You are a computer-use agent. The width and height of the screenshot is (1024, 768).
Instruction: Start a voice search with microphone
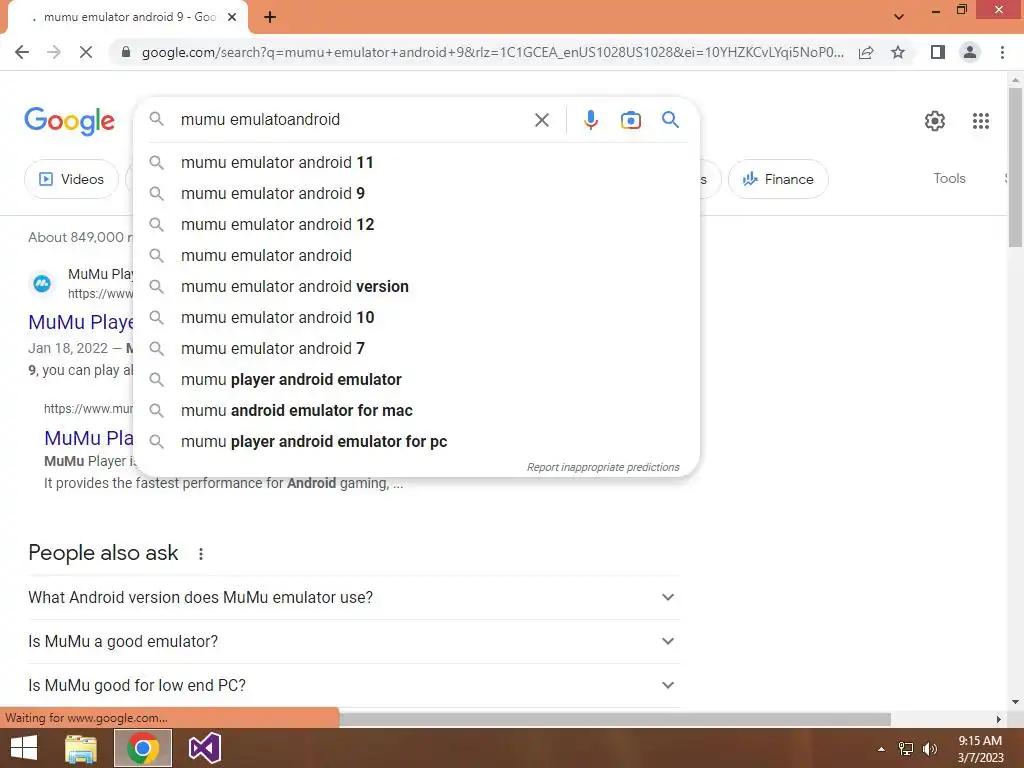[x=590, y=120]
